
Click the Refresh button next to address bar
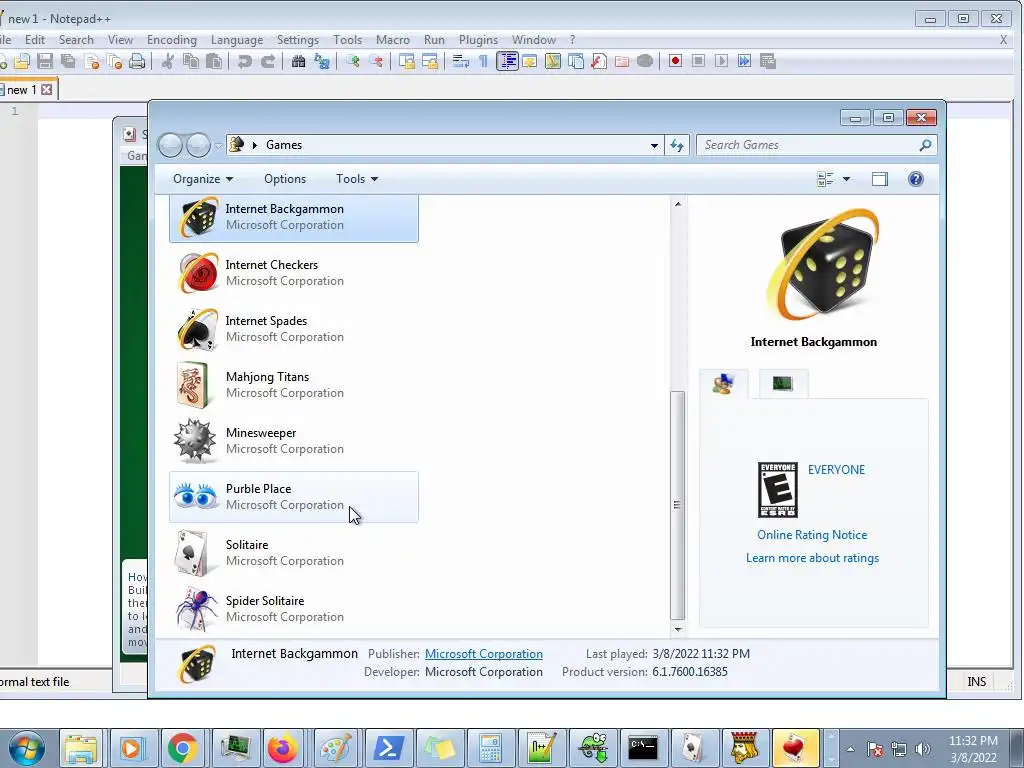[677, 145]
